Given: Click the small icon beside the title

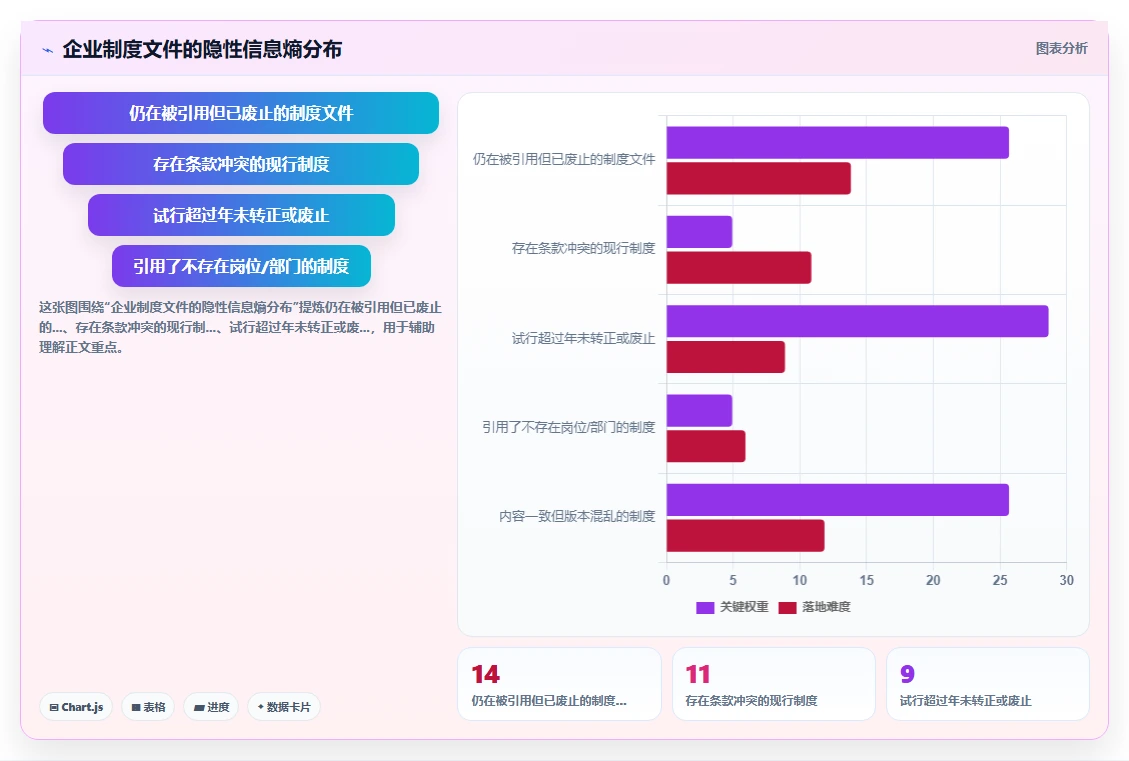Looking at the screenshot, I should click(x=48, y=50).
